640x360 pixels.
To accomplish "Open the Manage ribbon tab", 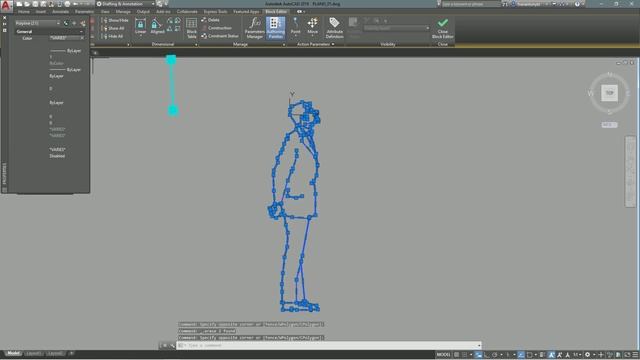I will [123, 12].
